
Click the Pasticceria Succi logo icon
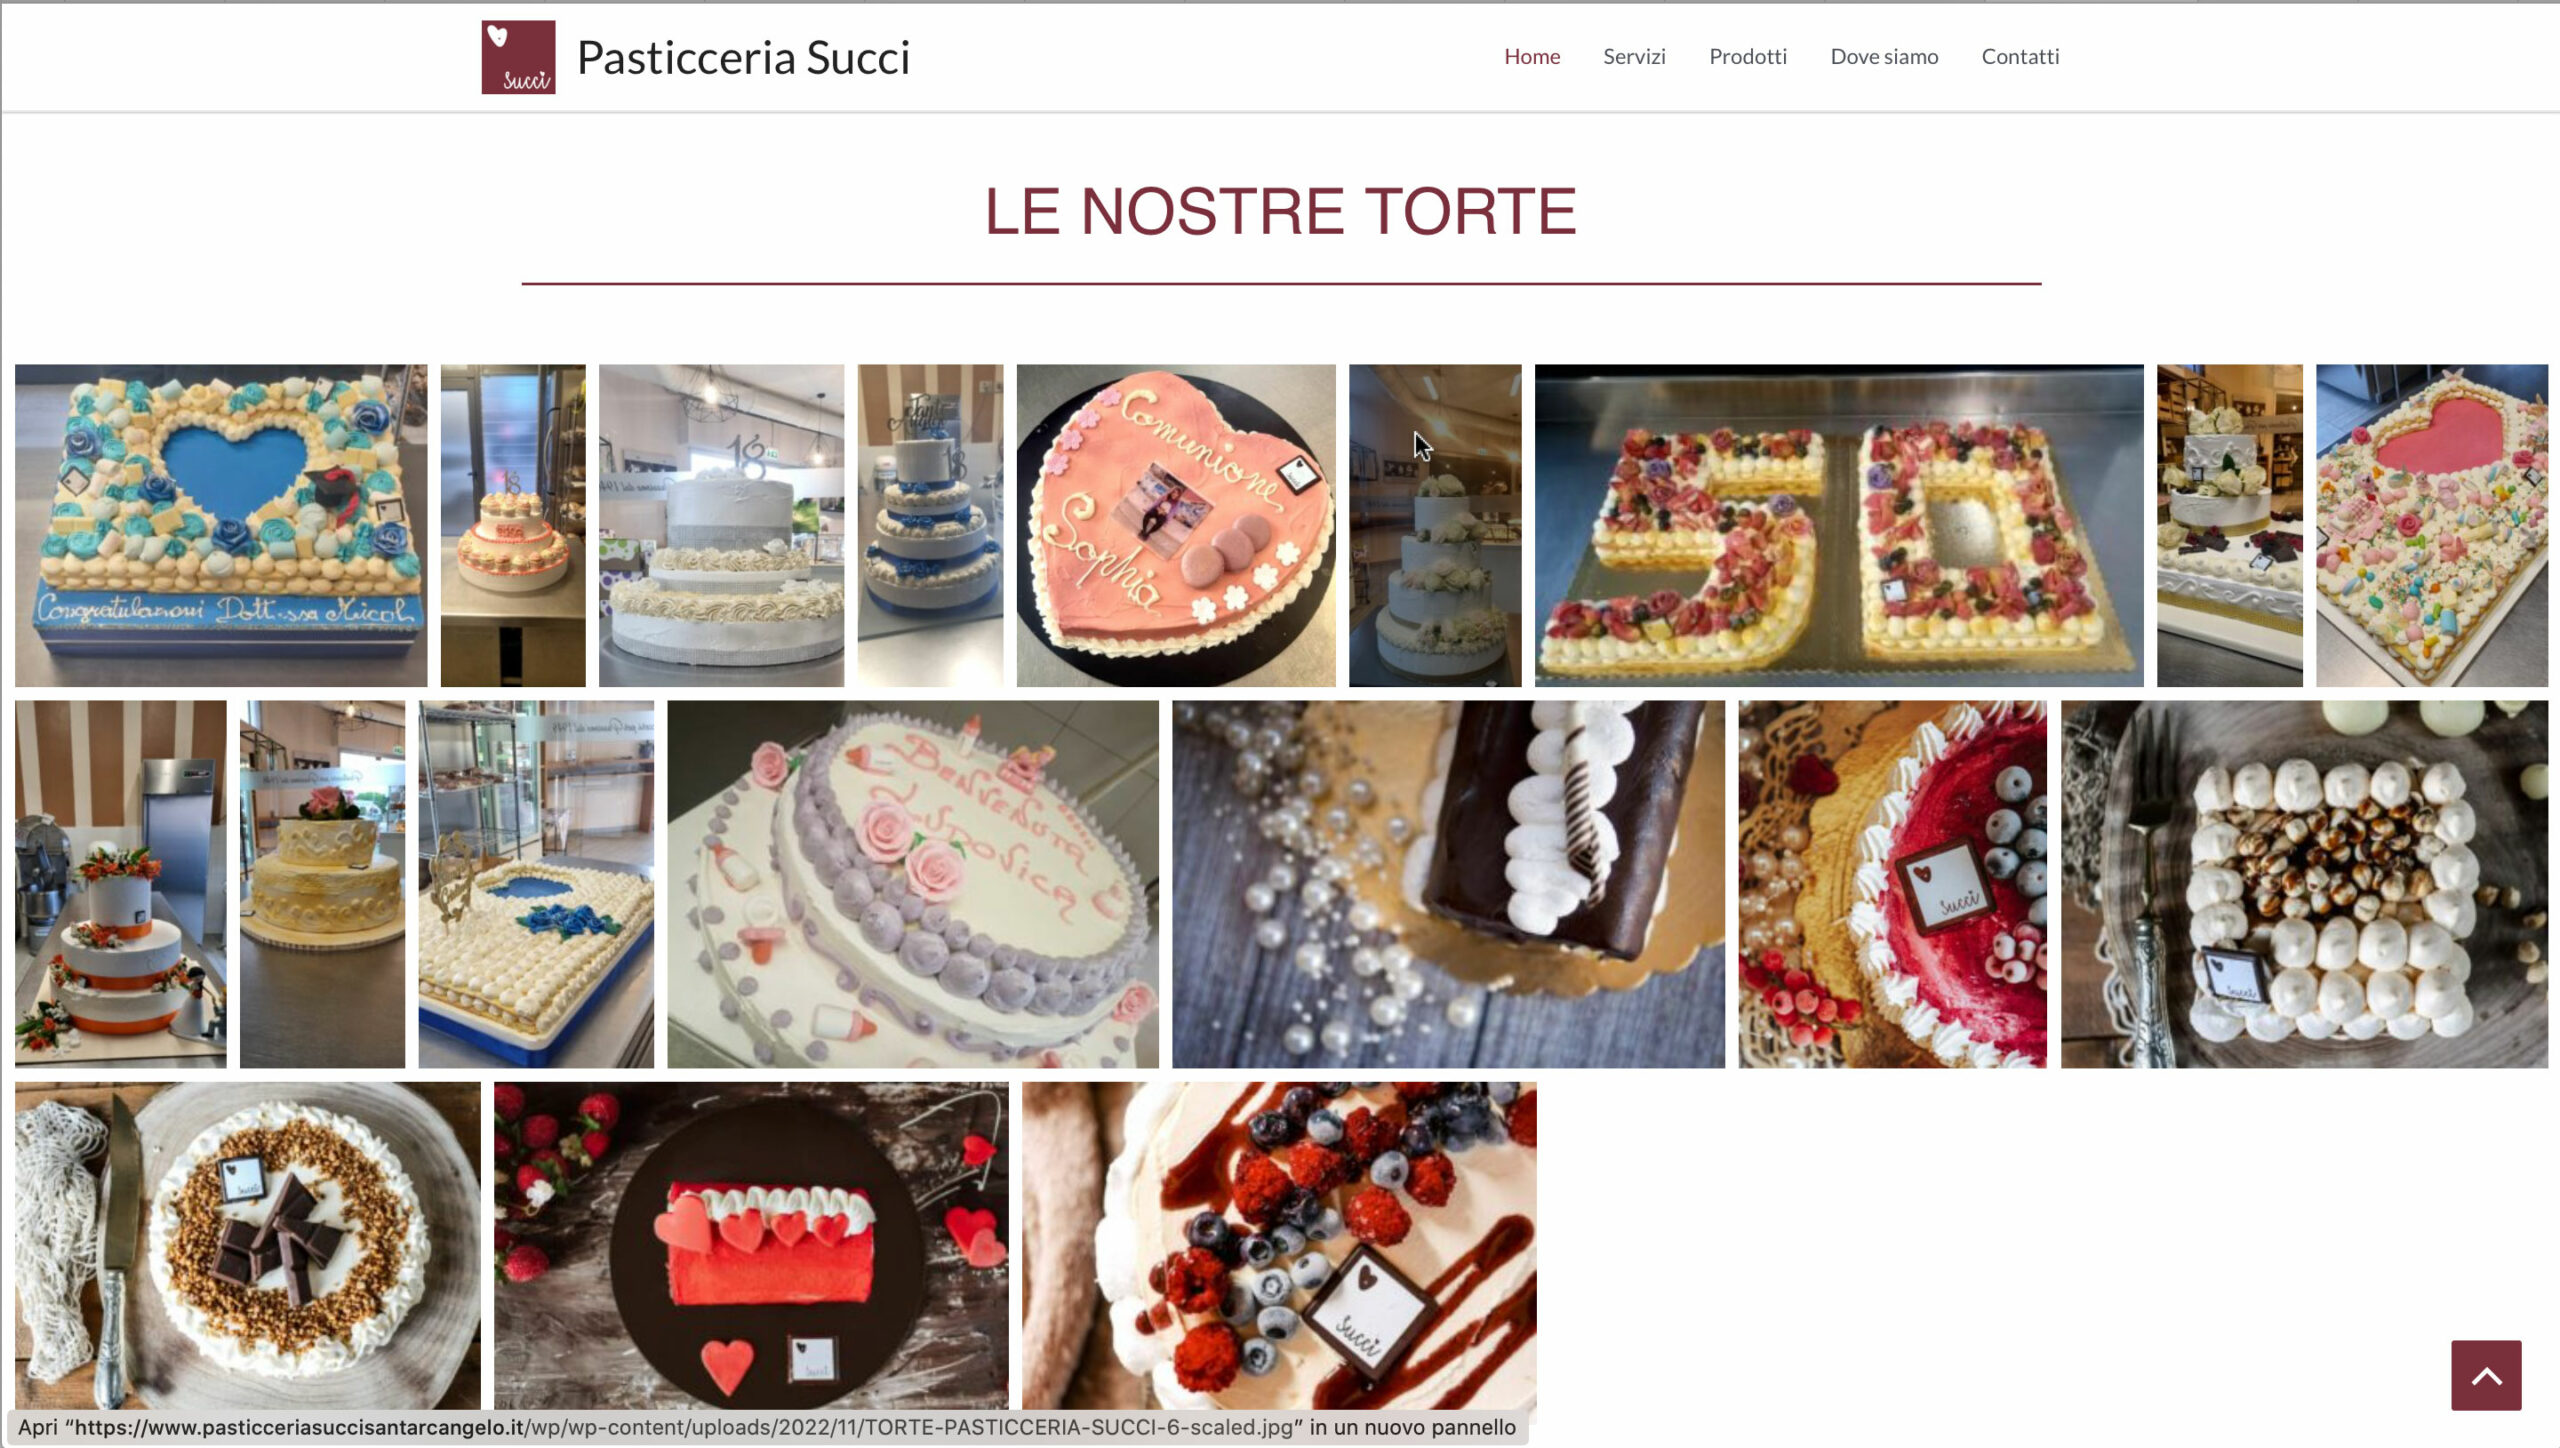(x=518, y=57)
